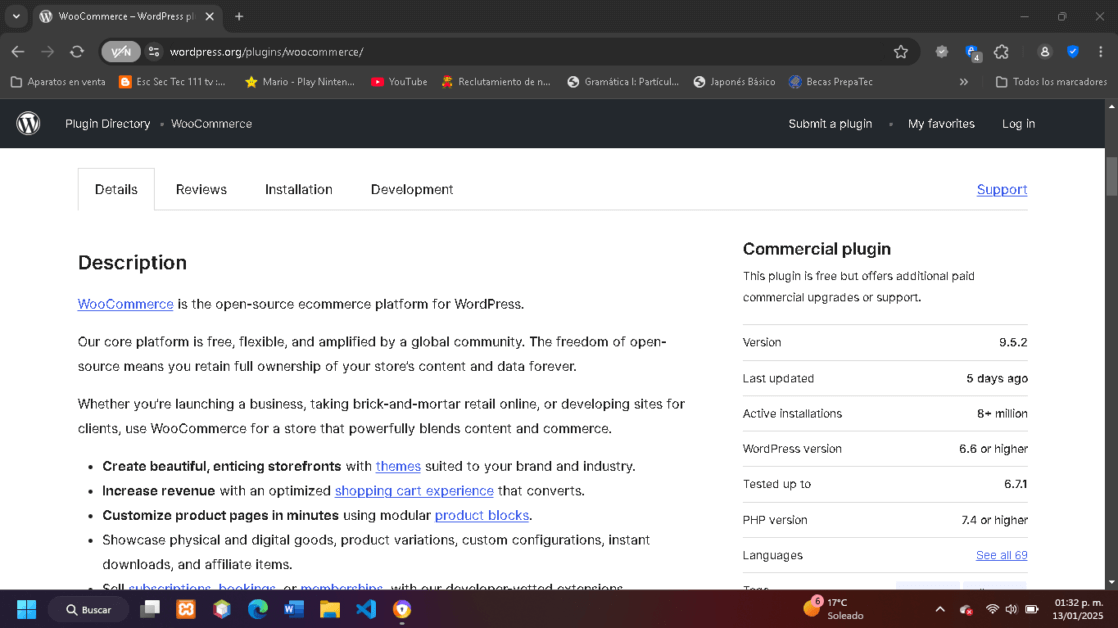This screenshot has width=1118, height=628.
Task: Click the Support link
Action: coord(1001,189)
